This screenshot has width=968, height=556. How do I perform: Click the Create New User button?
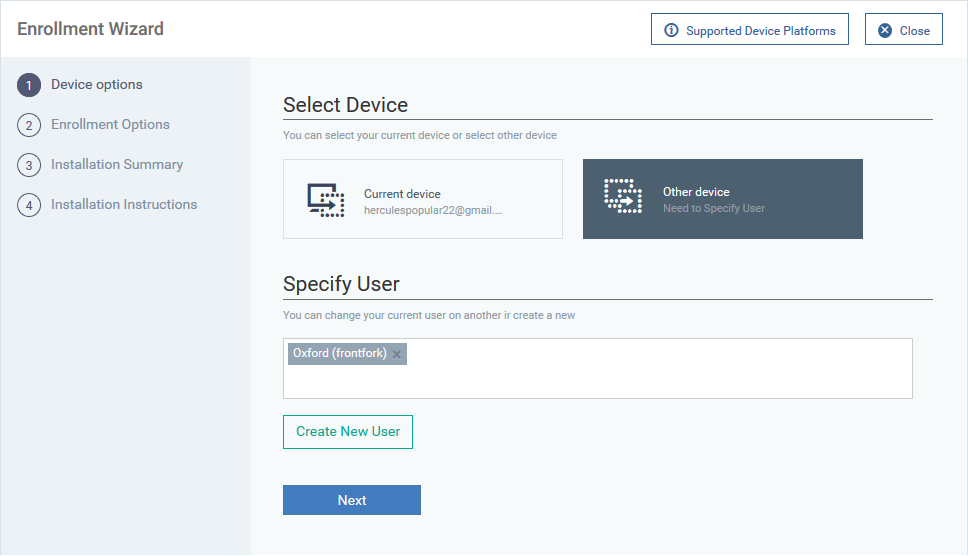348,432
